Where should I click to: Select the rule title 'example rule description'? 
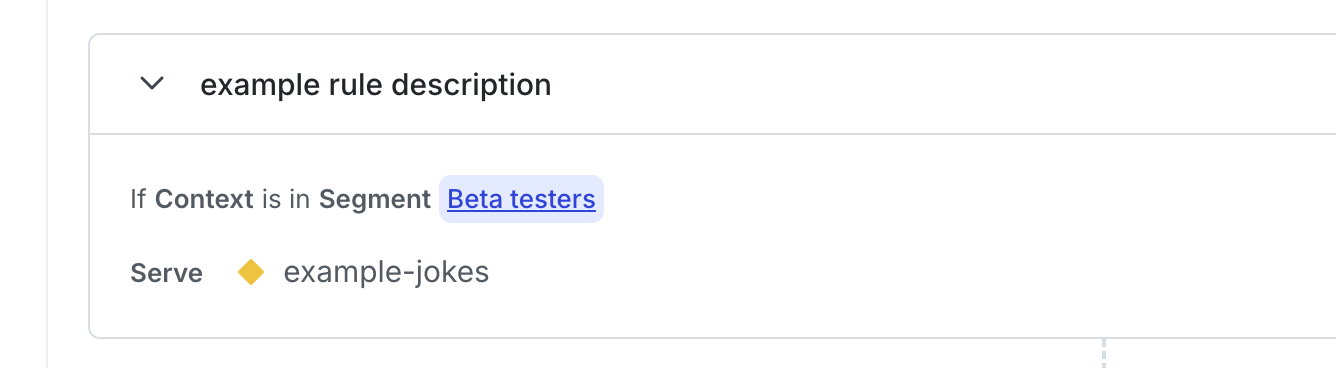375,85
